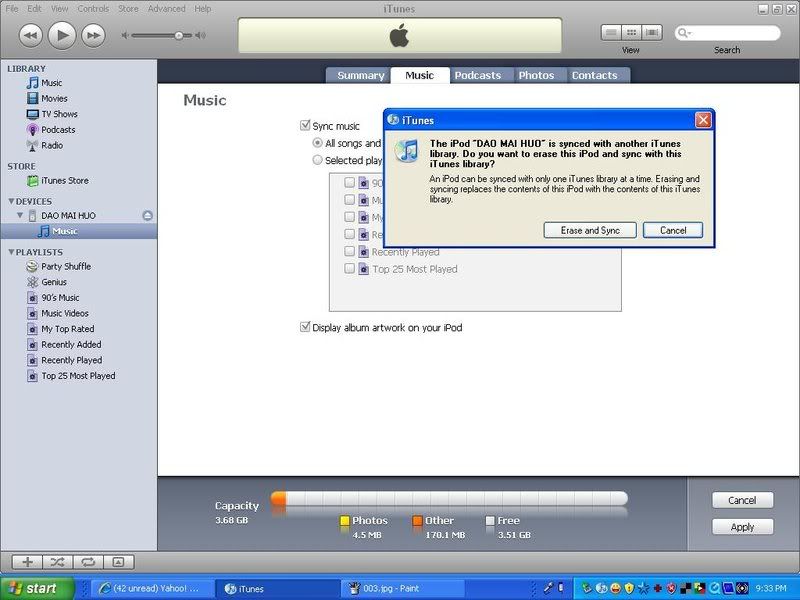
Task: Open the Store menu
Action: click(x=128, y=9)
